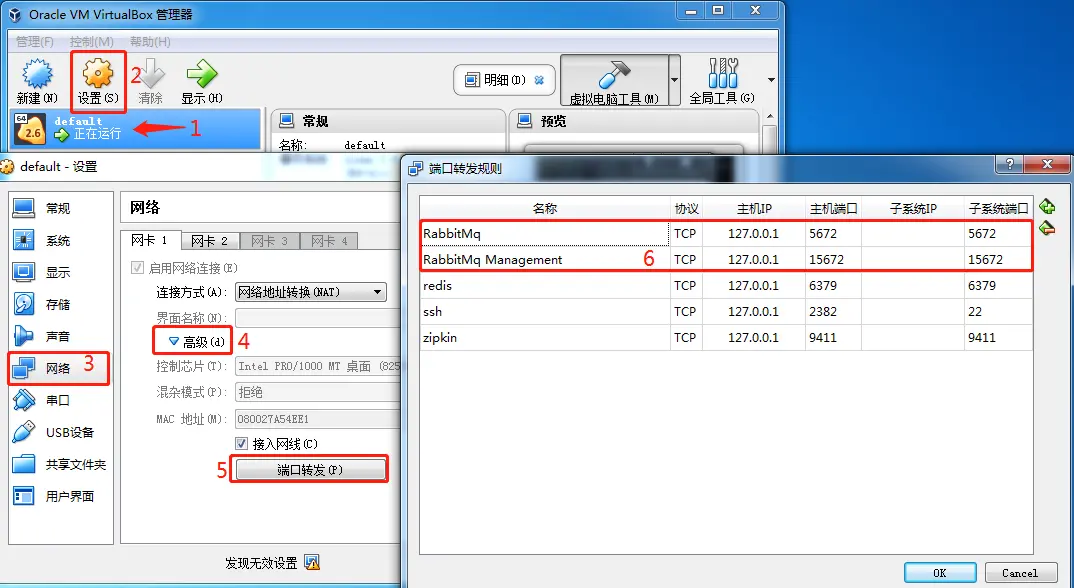Expand the Machine Tools dropdown arrow
Viewport: 1074px width, 588px height.
(x=675, y=81)
